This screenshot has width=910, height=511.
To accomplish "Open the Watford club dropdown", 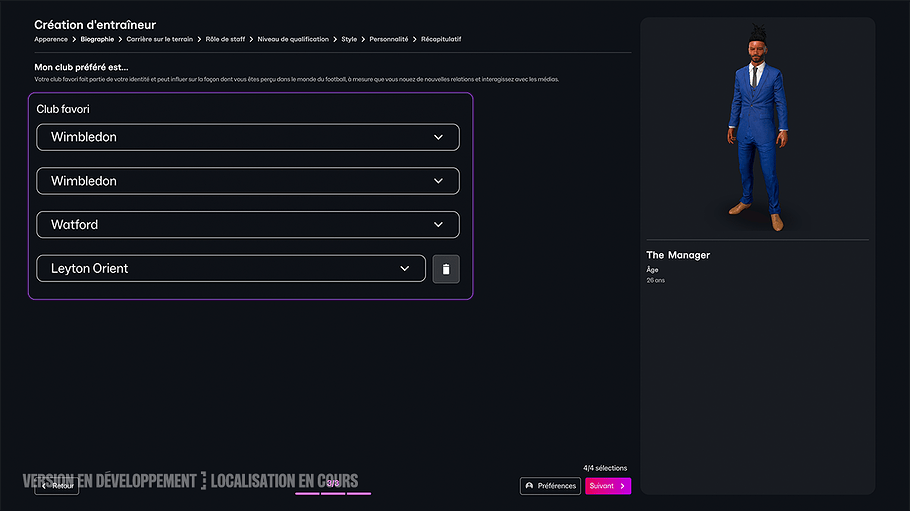I will tap(248, 225).
